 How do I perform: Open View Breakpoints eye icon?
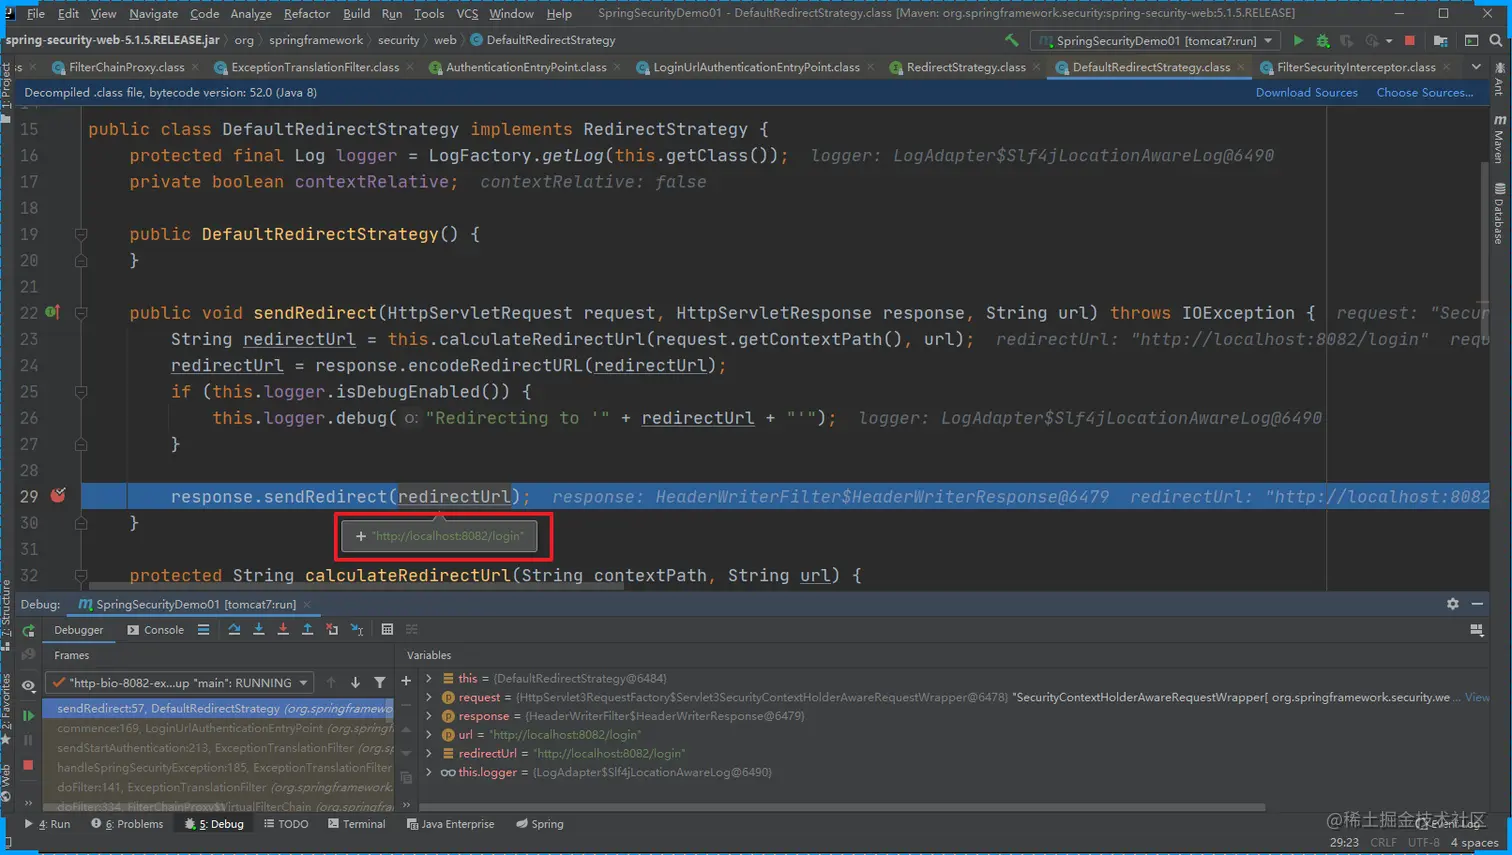28,685
